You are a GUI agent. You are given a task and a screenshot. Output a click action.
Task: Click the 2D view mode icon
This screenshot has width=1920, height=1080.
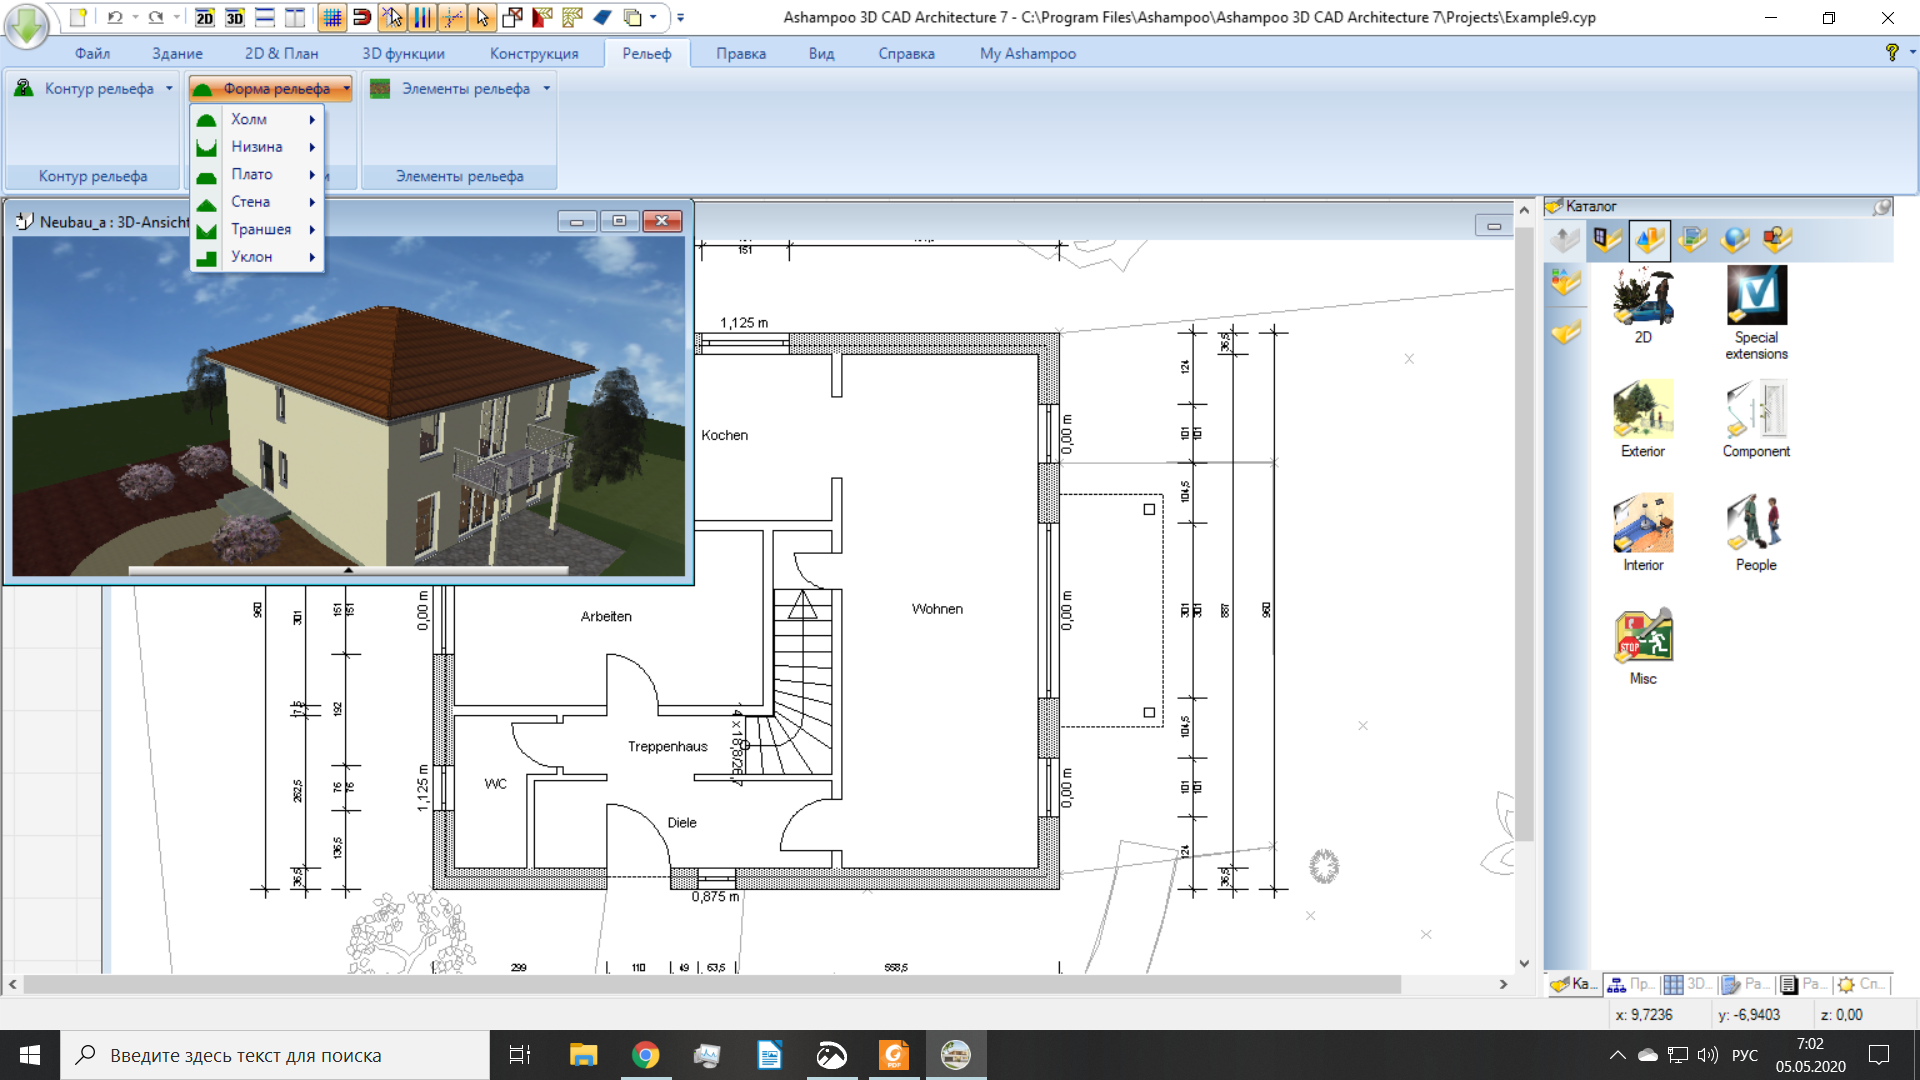click(x=206, y=16)
